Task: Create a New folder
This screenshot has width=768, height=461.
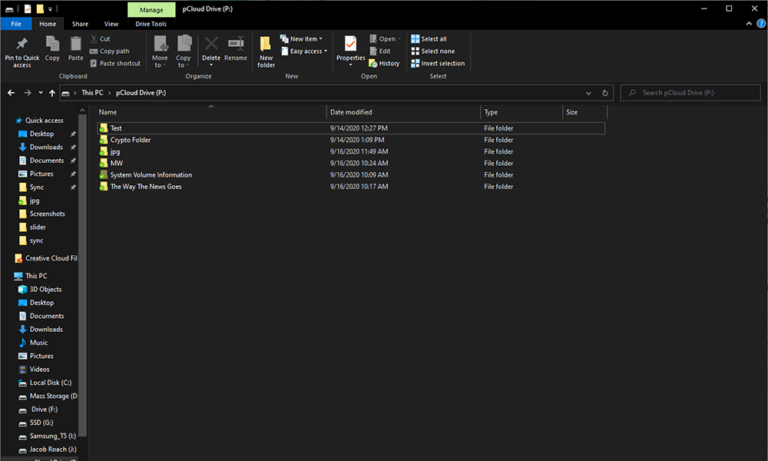Action: point(266,51)
